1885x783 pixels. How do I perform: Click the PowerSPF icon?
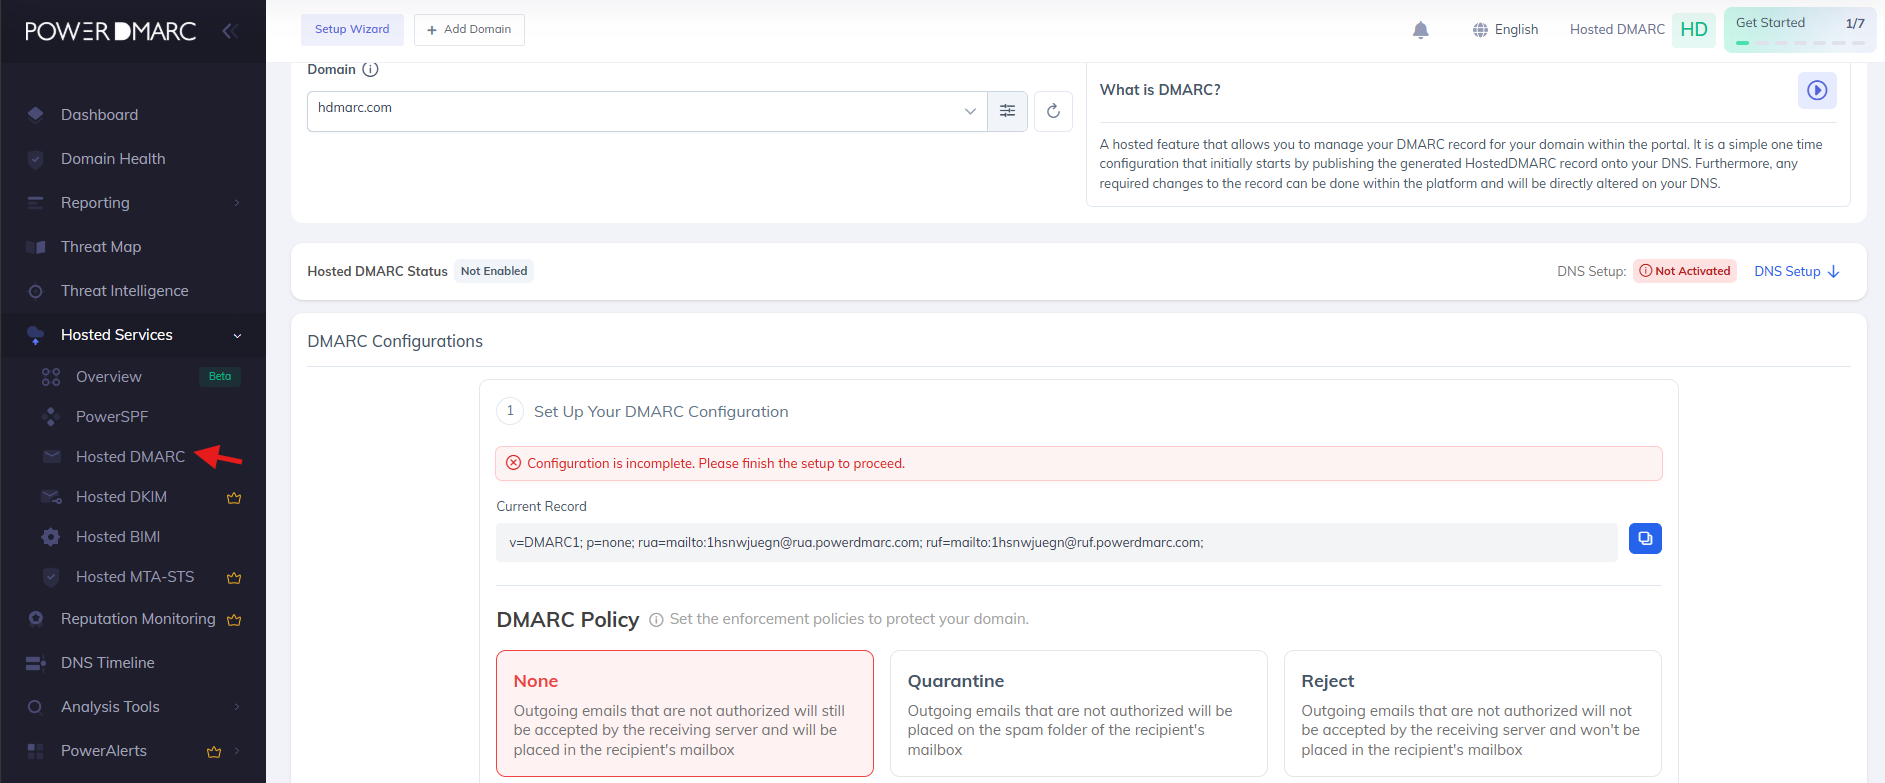pos(51,417)
